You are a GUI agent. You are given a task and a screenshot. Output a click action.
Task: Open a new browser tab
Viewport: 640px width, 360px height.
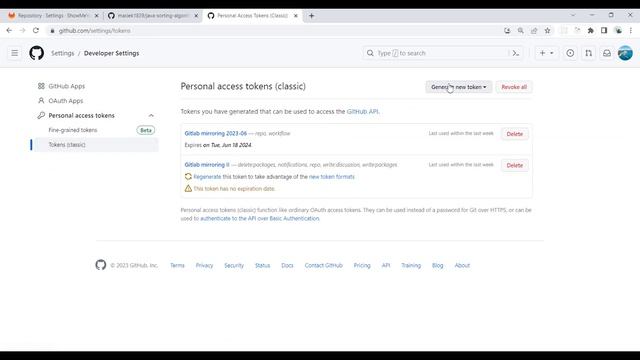coord(311,16)
